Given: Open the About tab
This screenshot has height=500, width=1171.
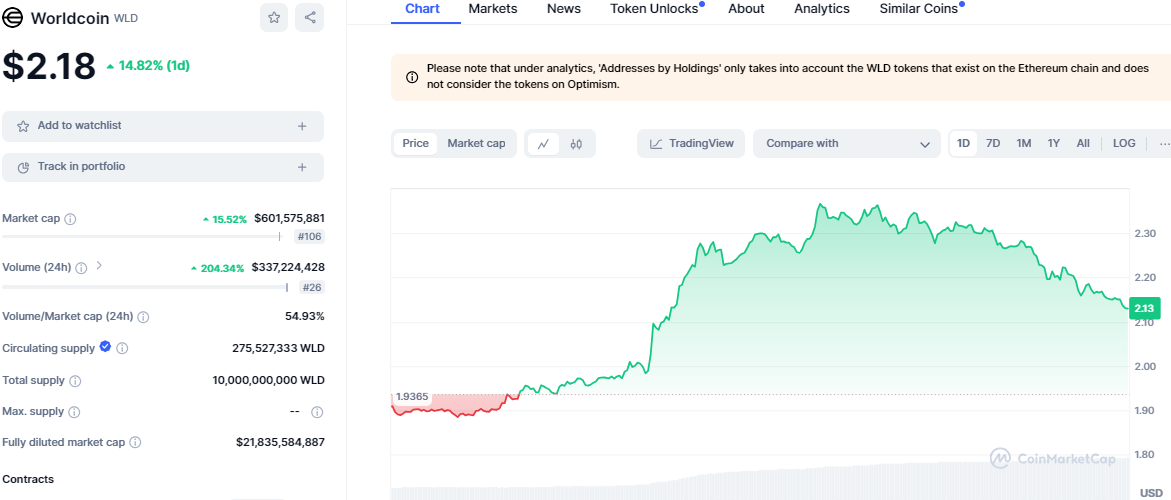Looking at the screenshot, I should pos(746,9).
